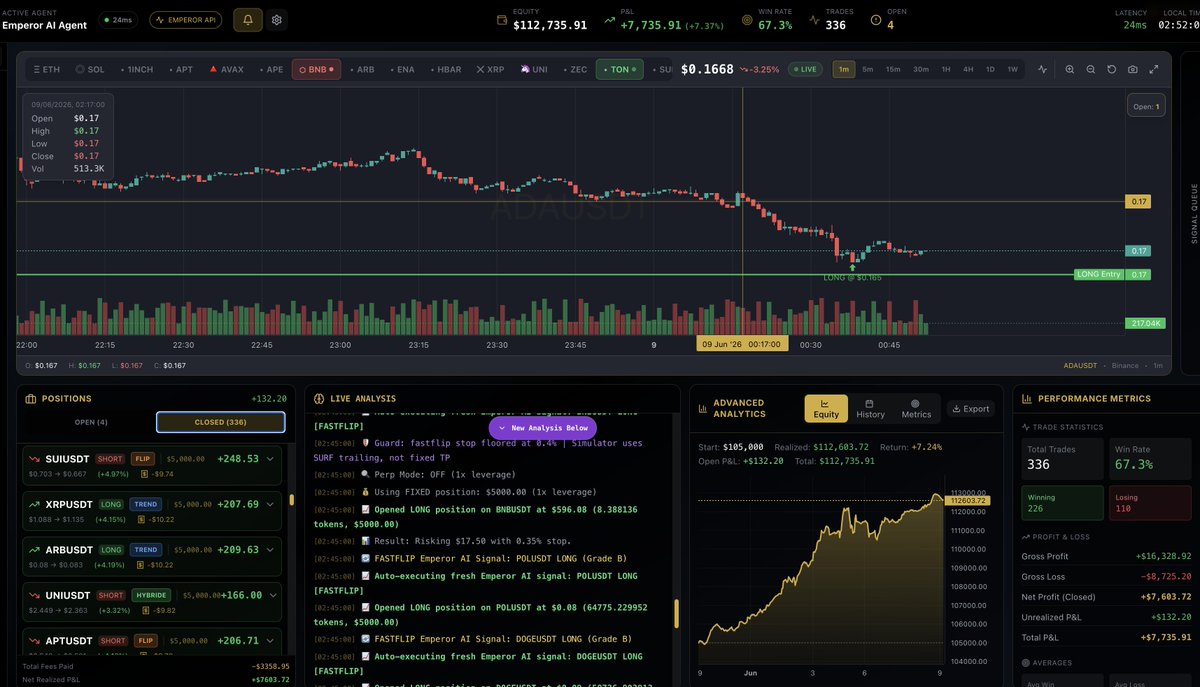Viewport: 1200px width, 687px height.
Task: Select the APE symbol tab
Action: point(270,69)
